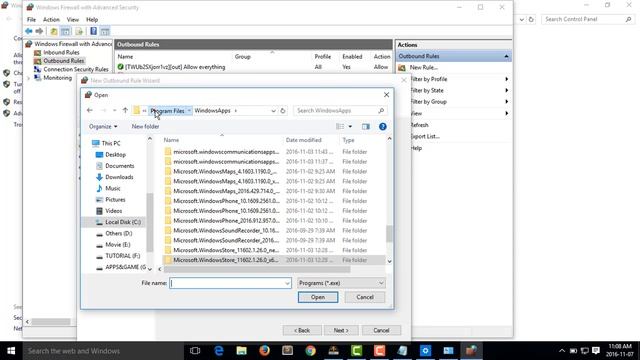Click the up-level folder icon in Firewall toolbar
This screenshot has height=360, width=640.
(x=53, y=31)
